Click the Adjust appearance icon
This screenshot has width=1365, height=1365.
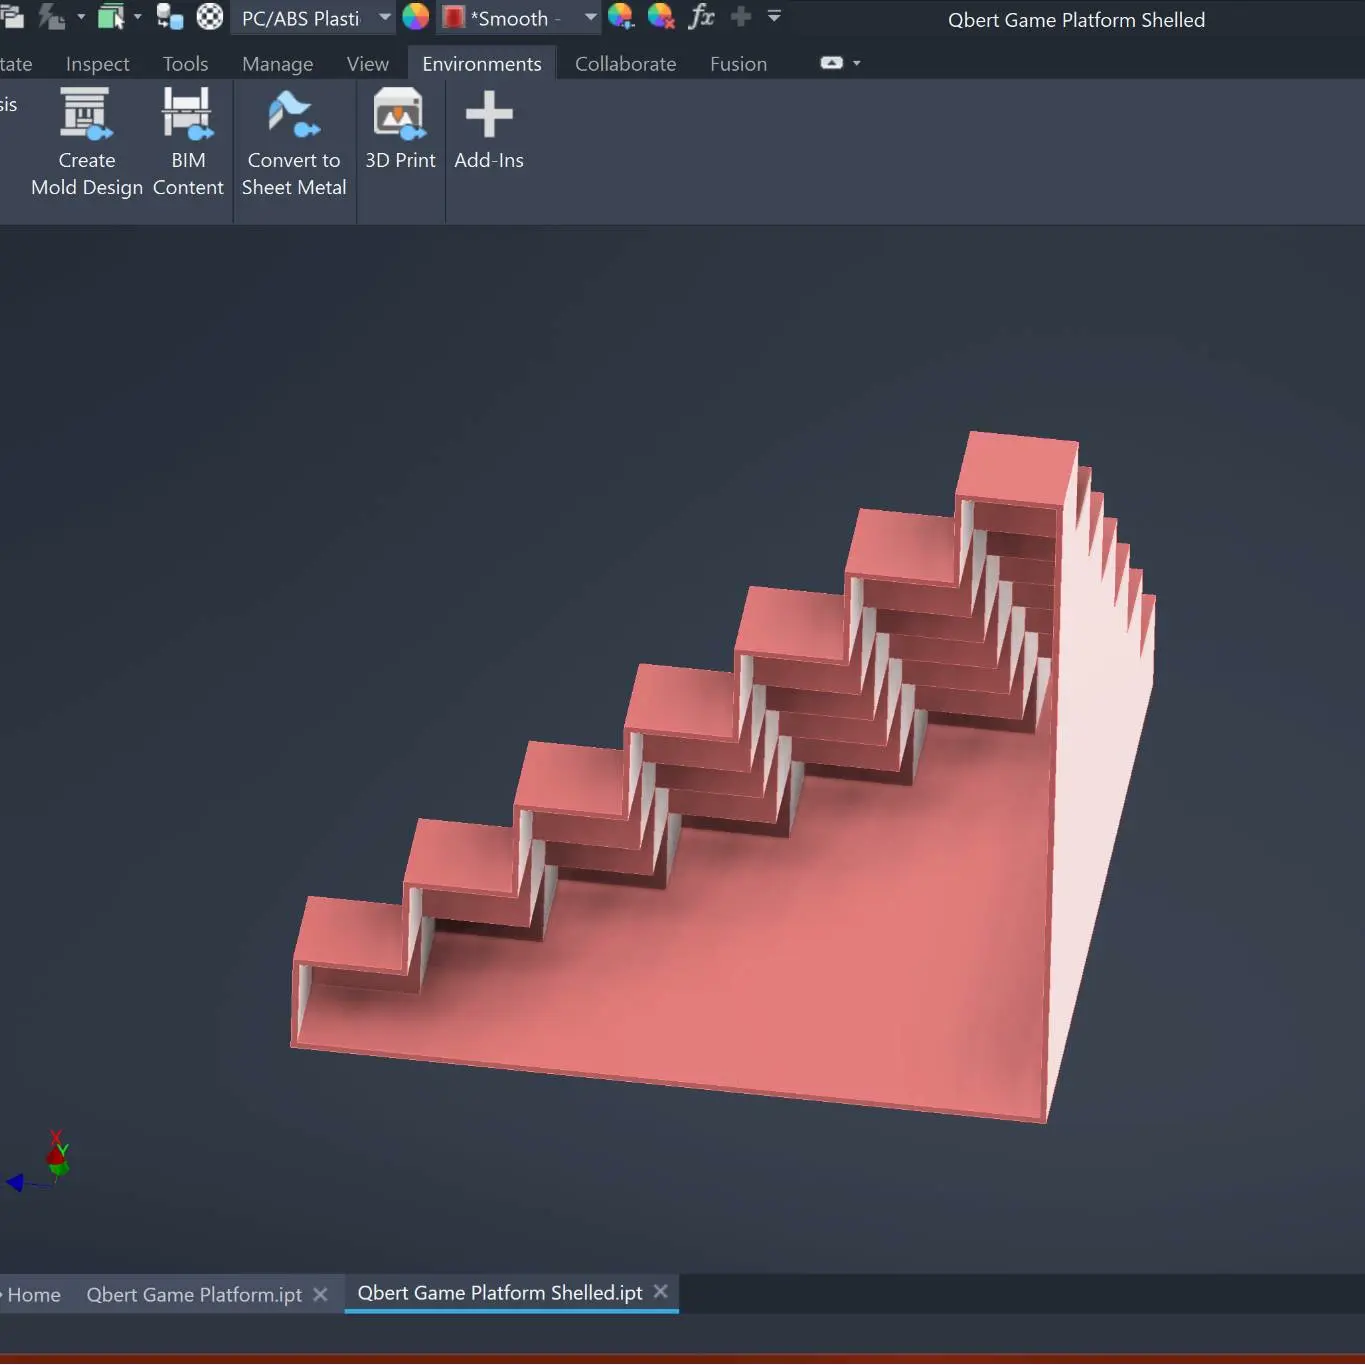pyautogui.click(x=620, y=17)
